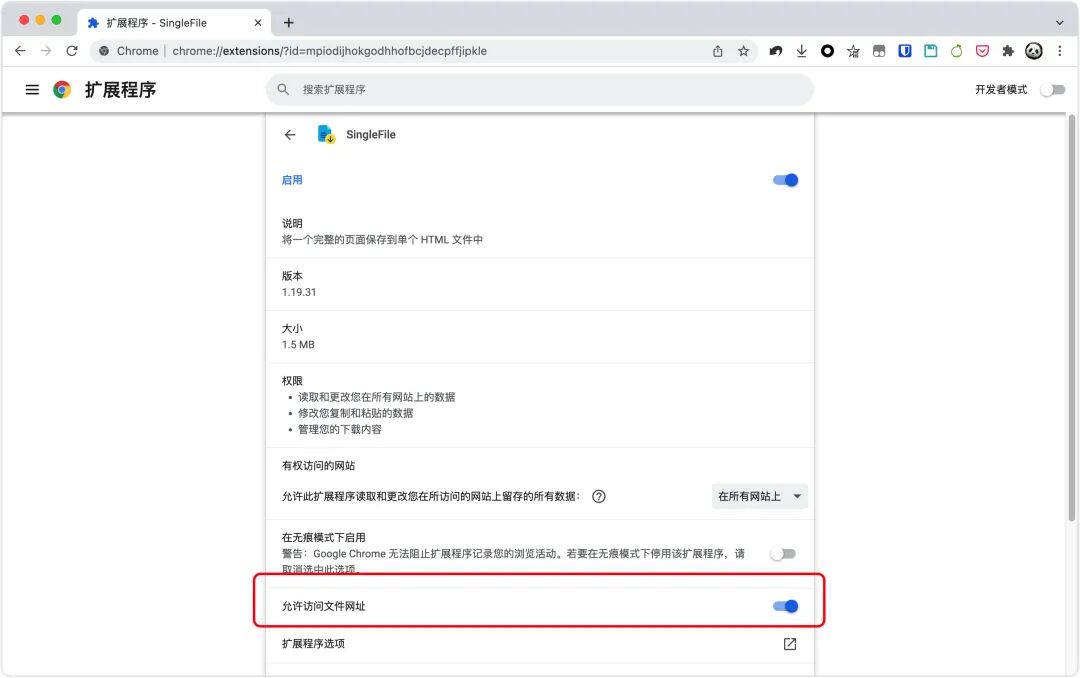Reload the extensions page

[72, 51]
